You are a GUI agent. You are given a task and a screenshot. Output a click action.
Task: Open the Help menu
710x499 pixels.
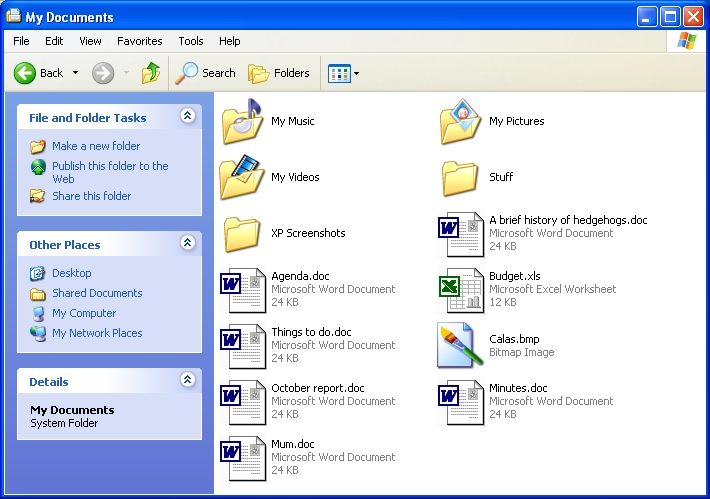pyautogui.click(x=230, y=41)
